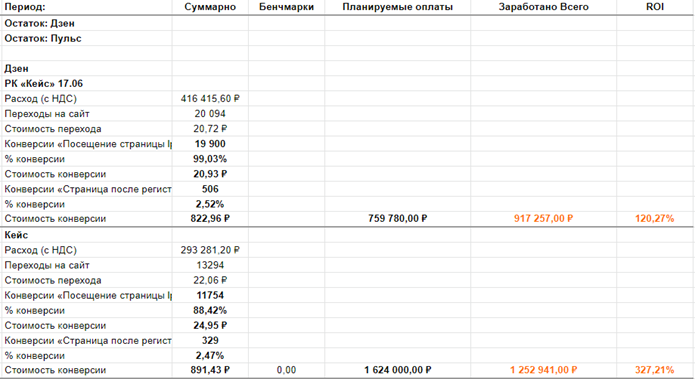
Task: Click the 'Остаток: Пульс' row label
Action: point(43,39)
